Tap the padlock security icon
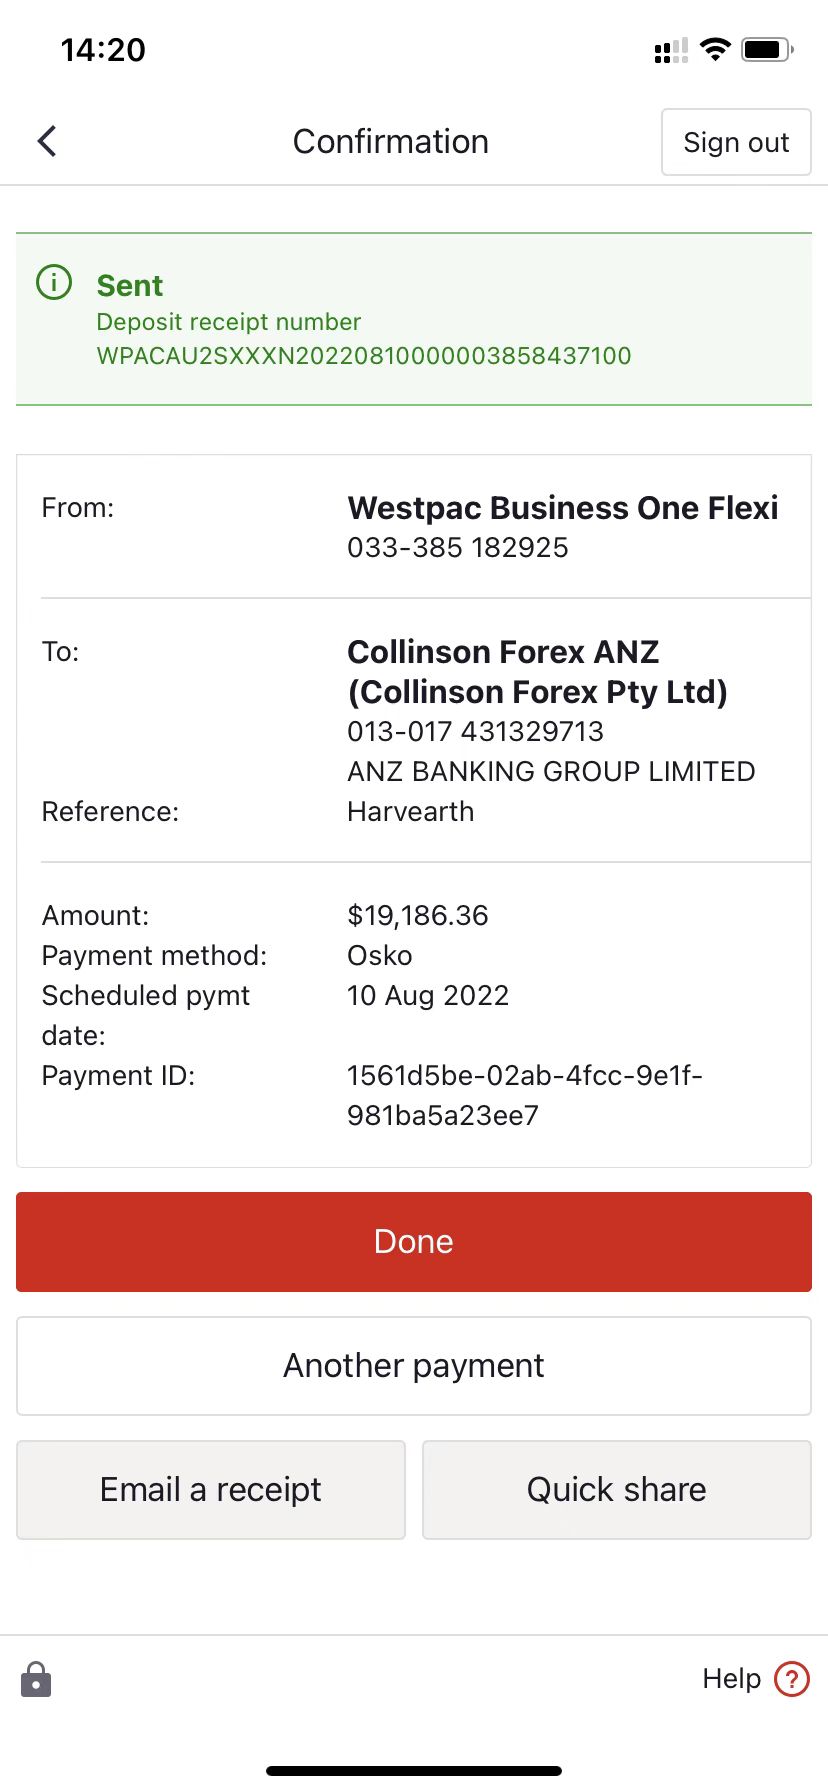Screen dimensions: 828x1792 (36, 1679)
